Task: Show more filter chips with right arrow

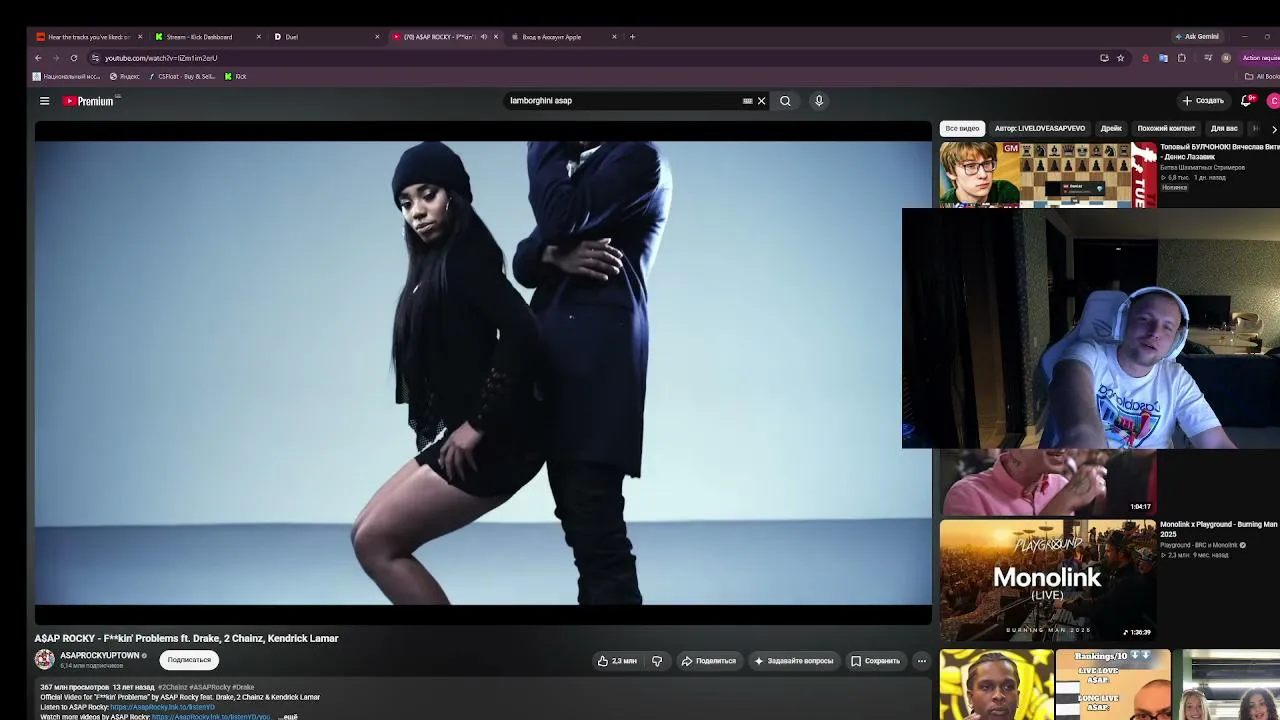Action: pos(1273,129)
